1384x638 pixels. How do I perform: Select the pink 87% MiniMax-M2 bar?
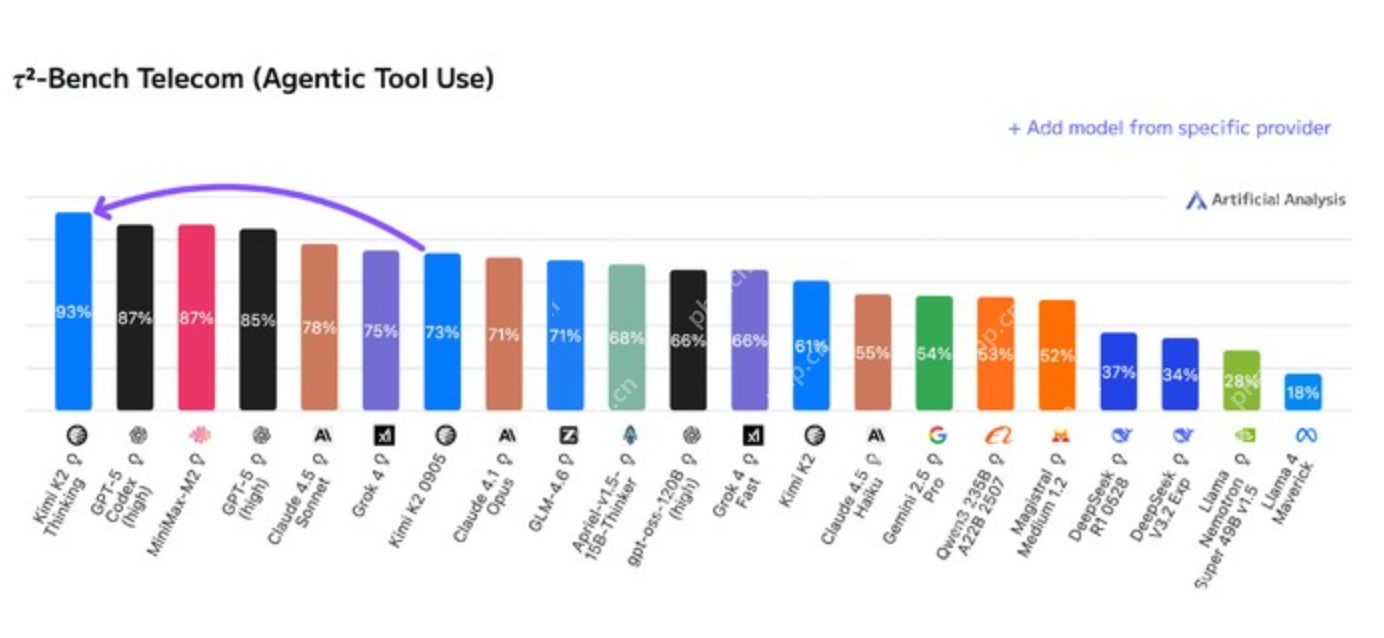197,317
